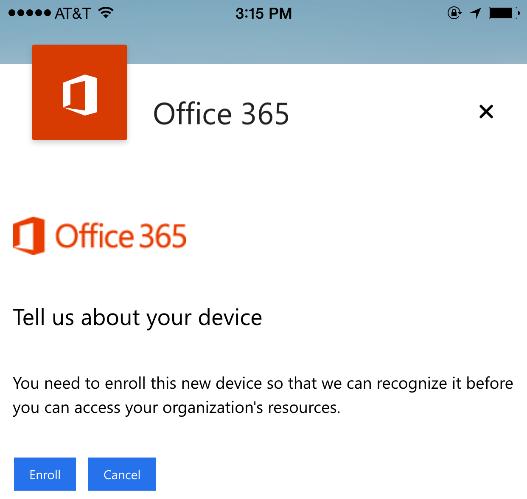Tap the orange Office door logo icon

pos(29,236)
